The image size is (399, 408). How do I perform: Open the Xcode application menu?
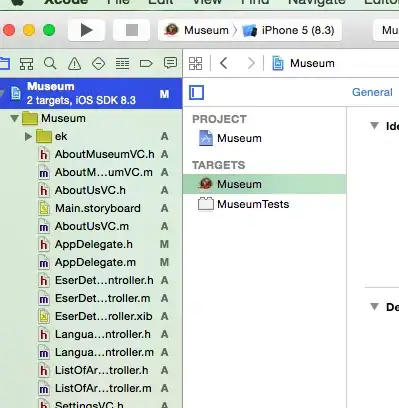pyautogui.click(x=66, y=2)
